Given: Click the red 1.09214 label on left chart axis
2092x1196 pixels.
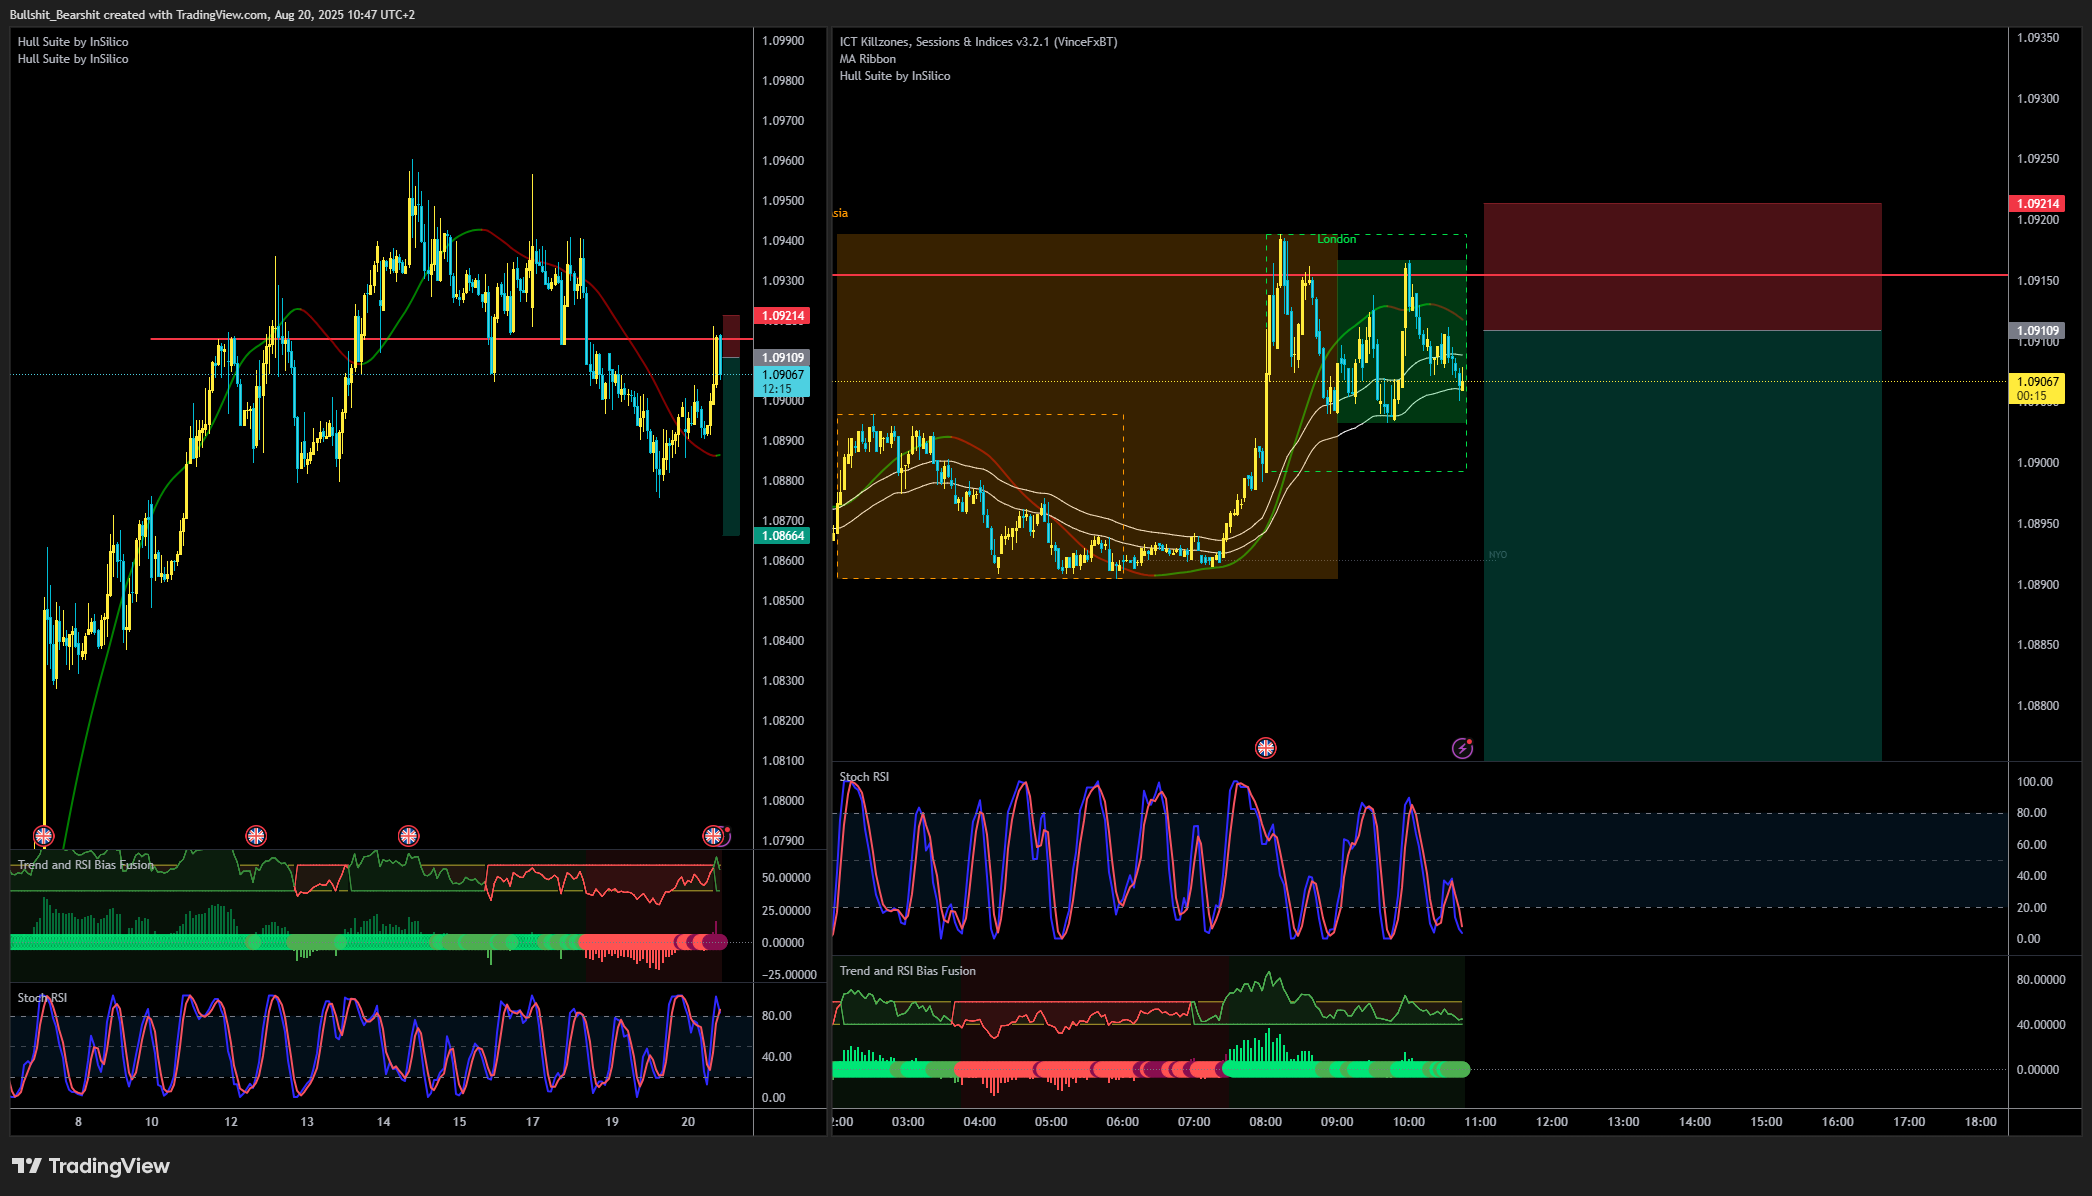Looking at the screenshot, I should [x=782, y=316].
